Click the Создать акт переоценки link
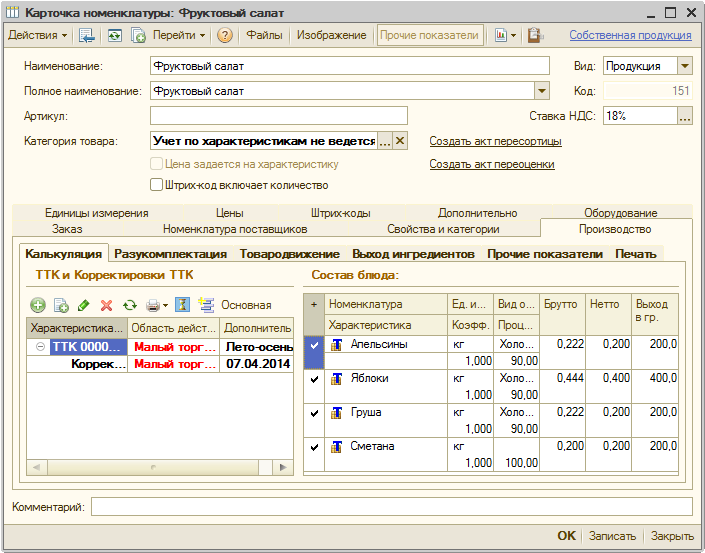 tap(492, 164)
